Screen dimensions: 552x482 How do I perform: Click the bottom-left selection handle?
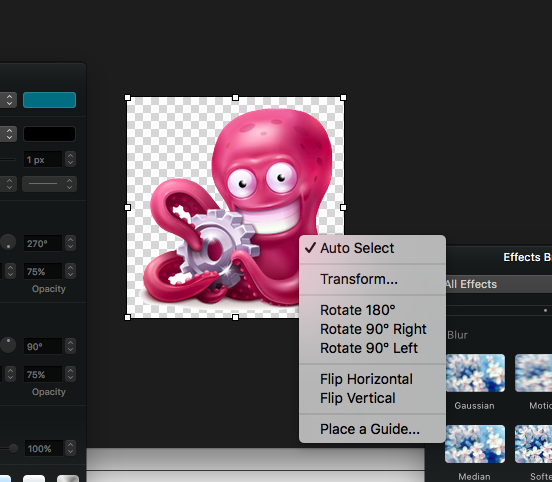point(128,318)
